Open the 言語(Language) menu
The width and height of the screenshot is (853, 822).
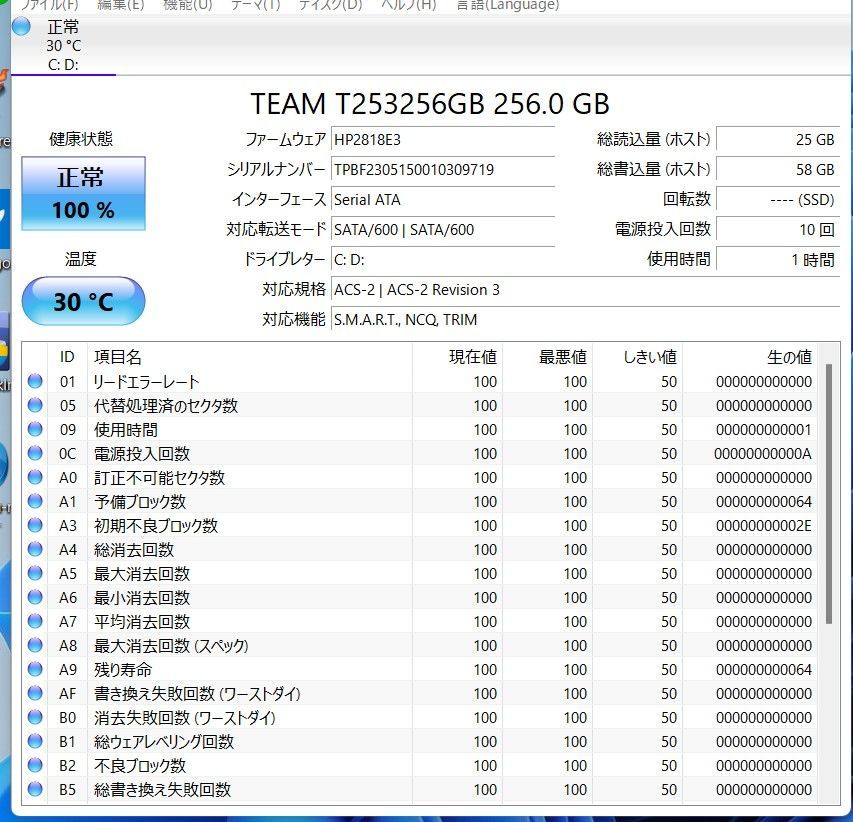[x=508, y=5]
